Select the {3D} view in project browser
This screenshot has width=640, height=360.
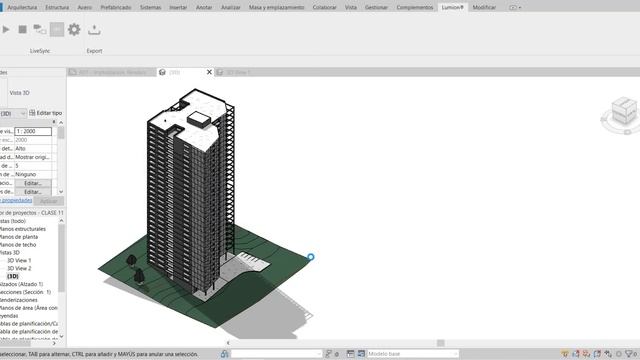point(13,276)
